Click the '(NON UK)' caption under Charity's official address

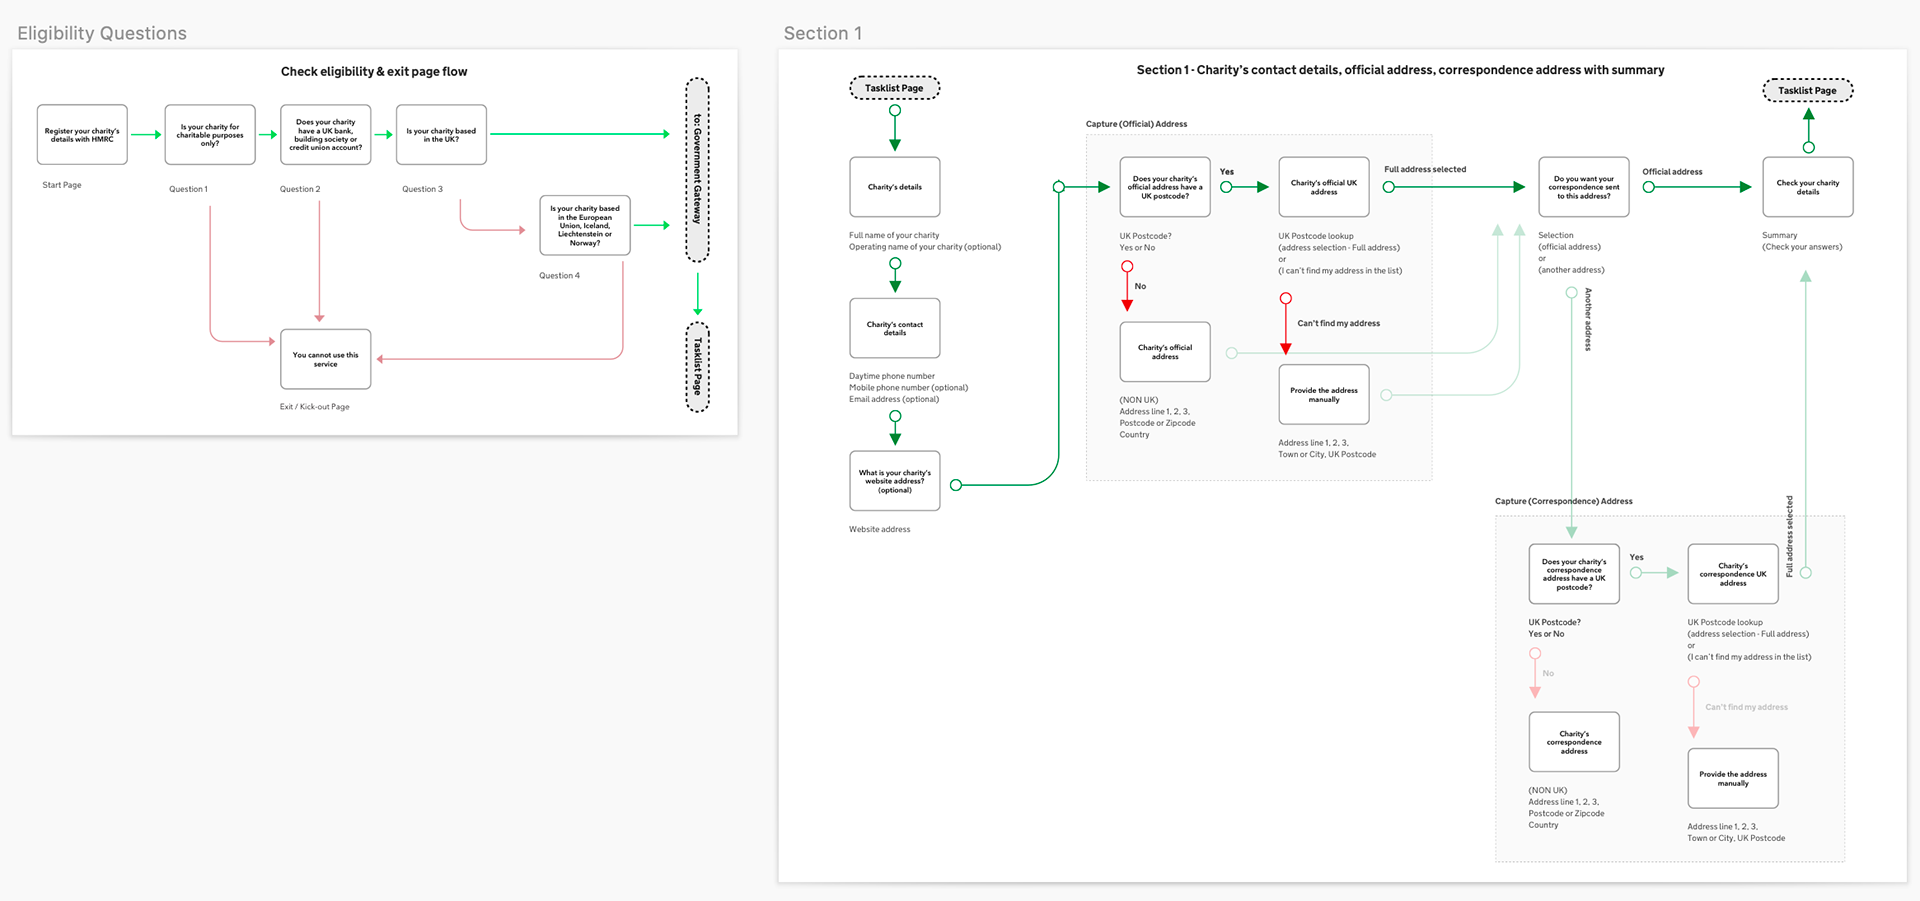(1139, 400)
